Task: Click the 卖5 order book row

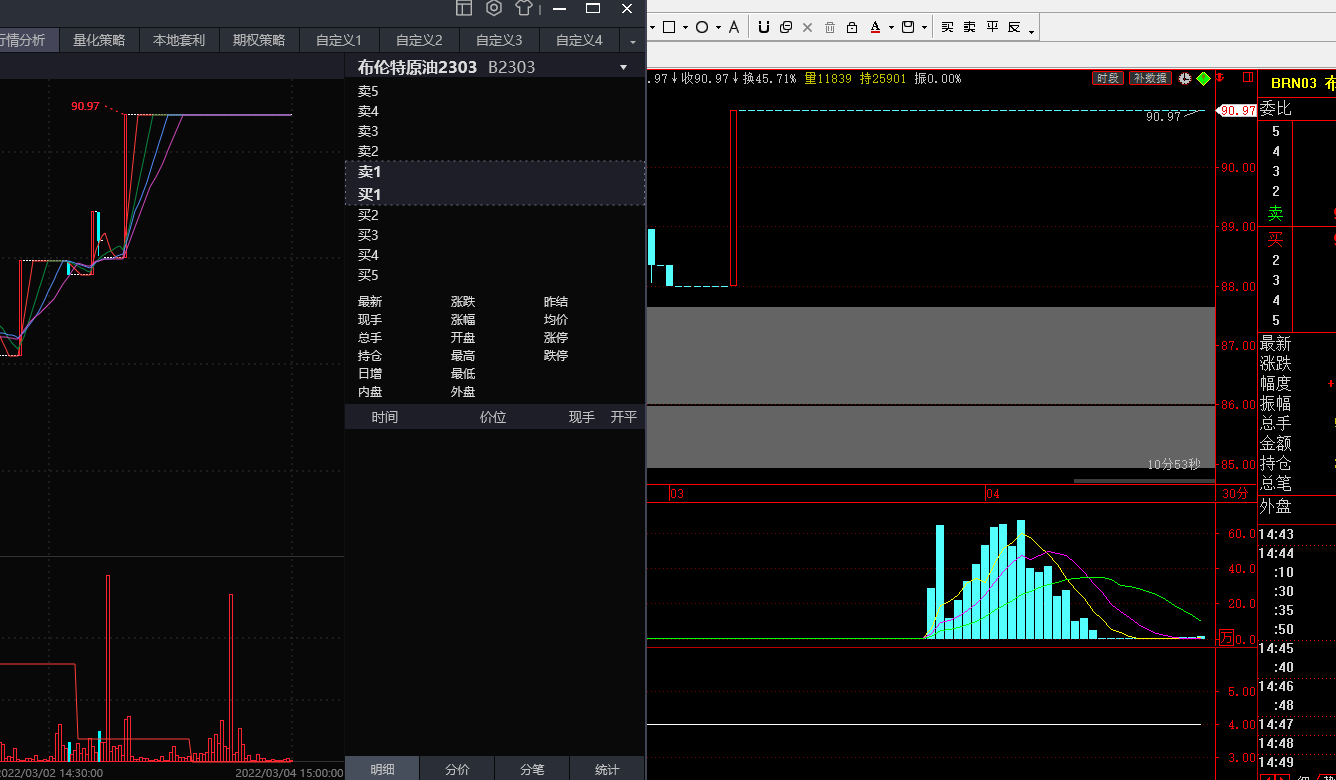Action: 495,91
